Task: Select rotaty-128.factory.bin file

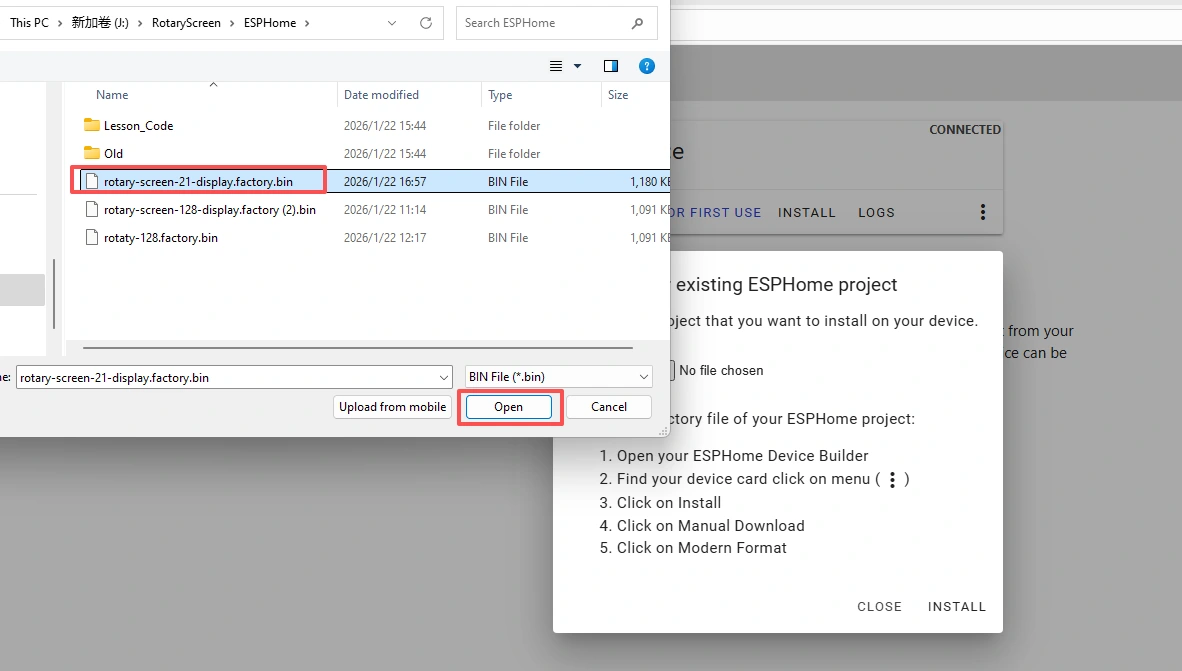Action: point(160,238)
